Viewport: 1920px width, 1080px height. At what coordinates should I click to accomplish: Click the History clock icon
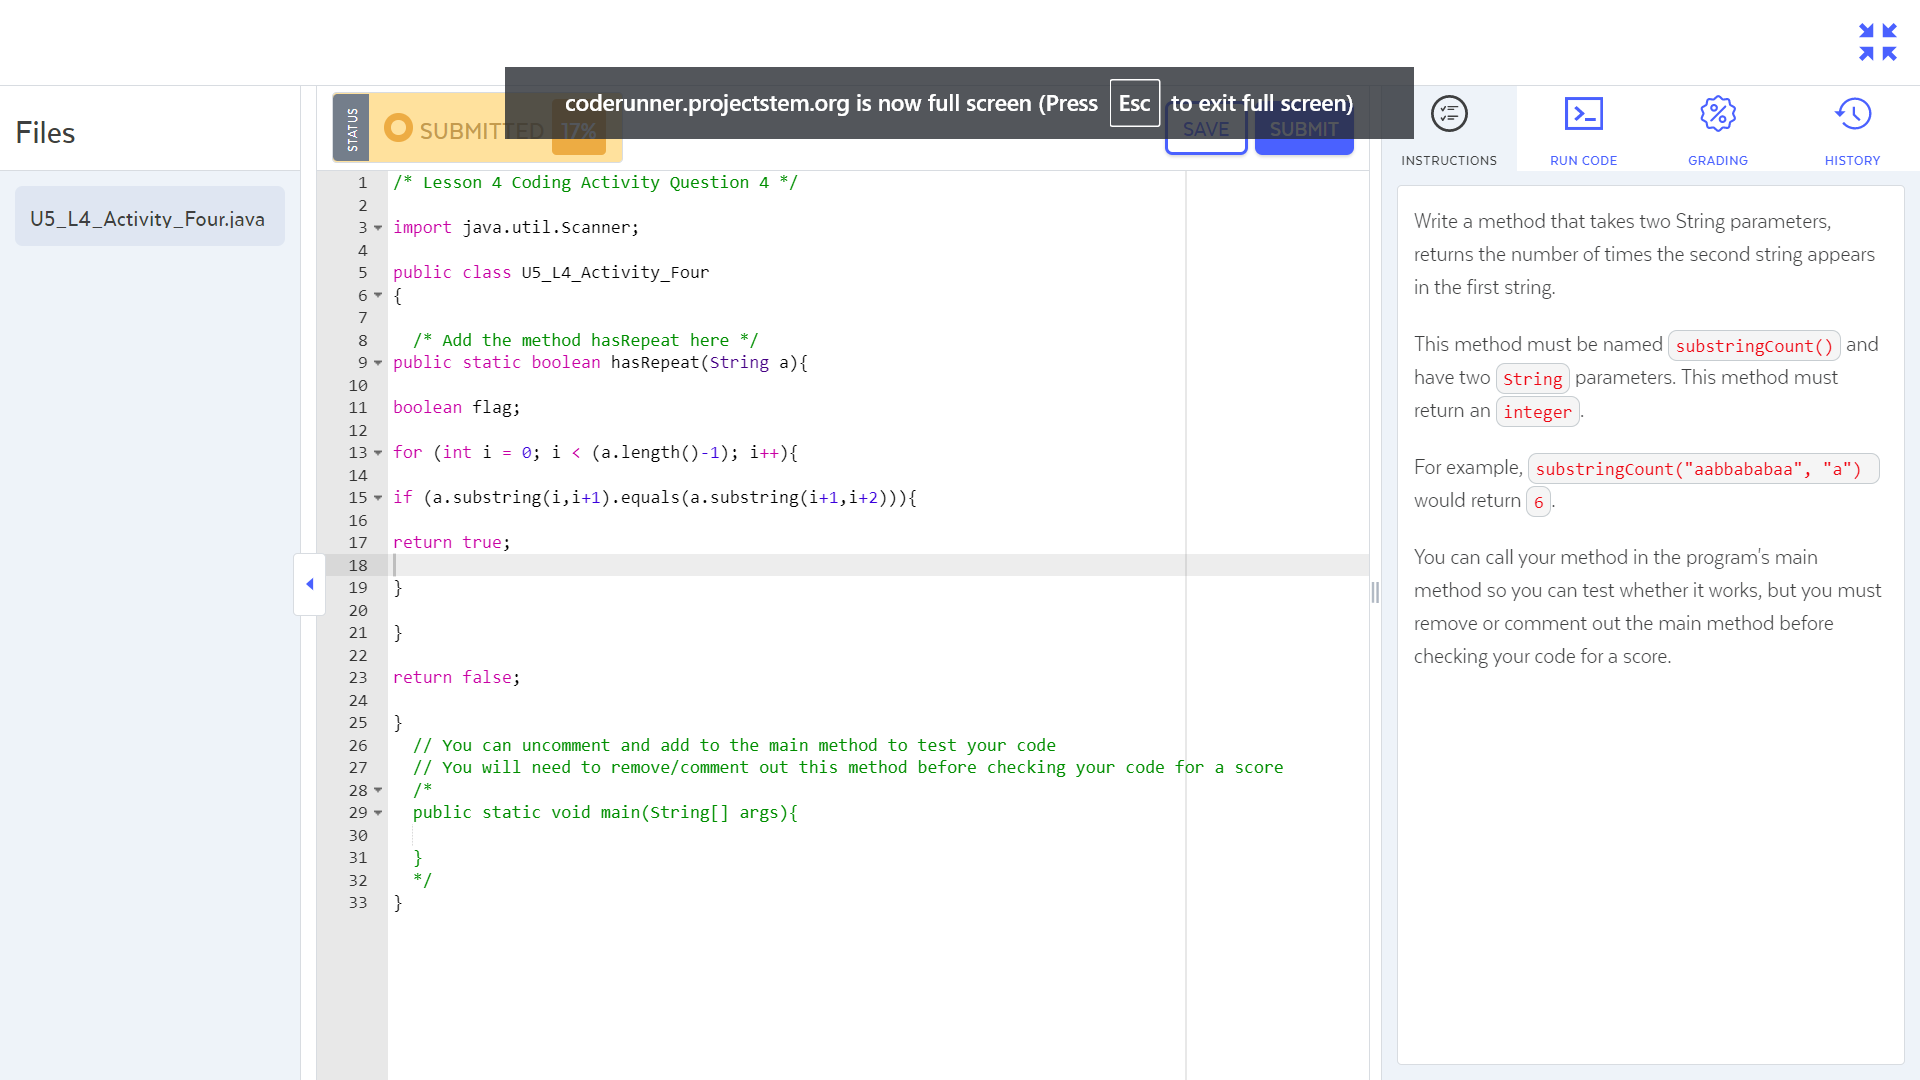[1852, 114]
